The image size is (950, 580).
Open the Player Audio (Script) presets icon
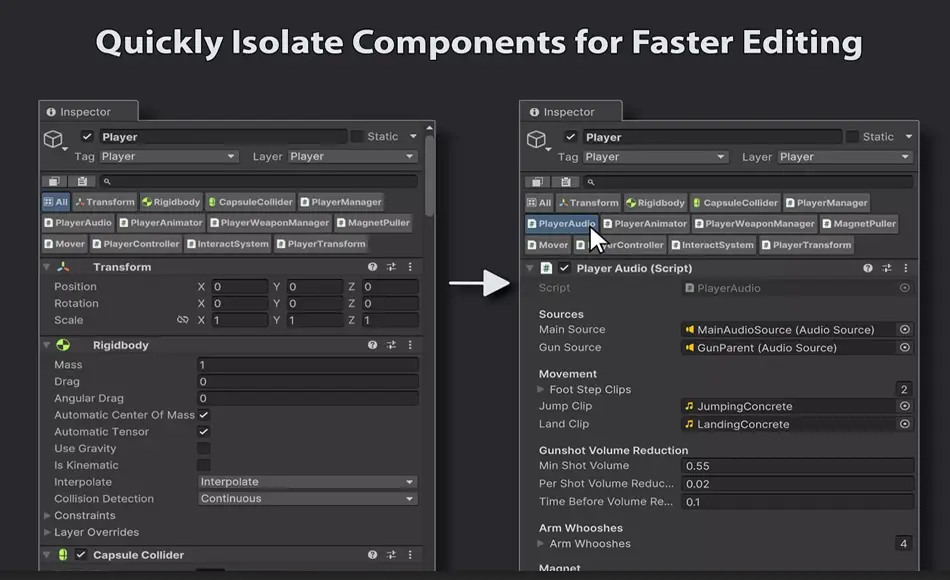point(887,268)
